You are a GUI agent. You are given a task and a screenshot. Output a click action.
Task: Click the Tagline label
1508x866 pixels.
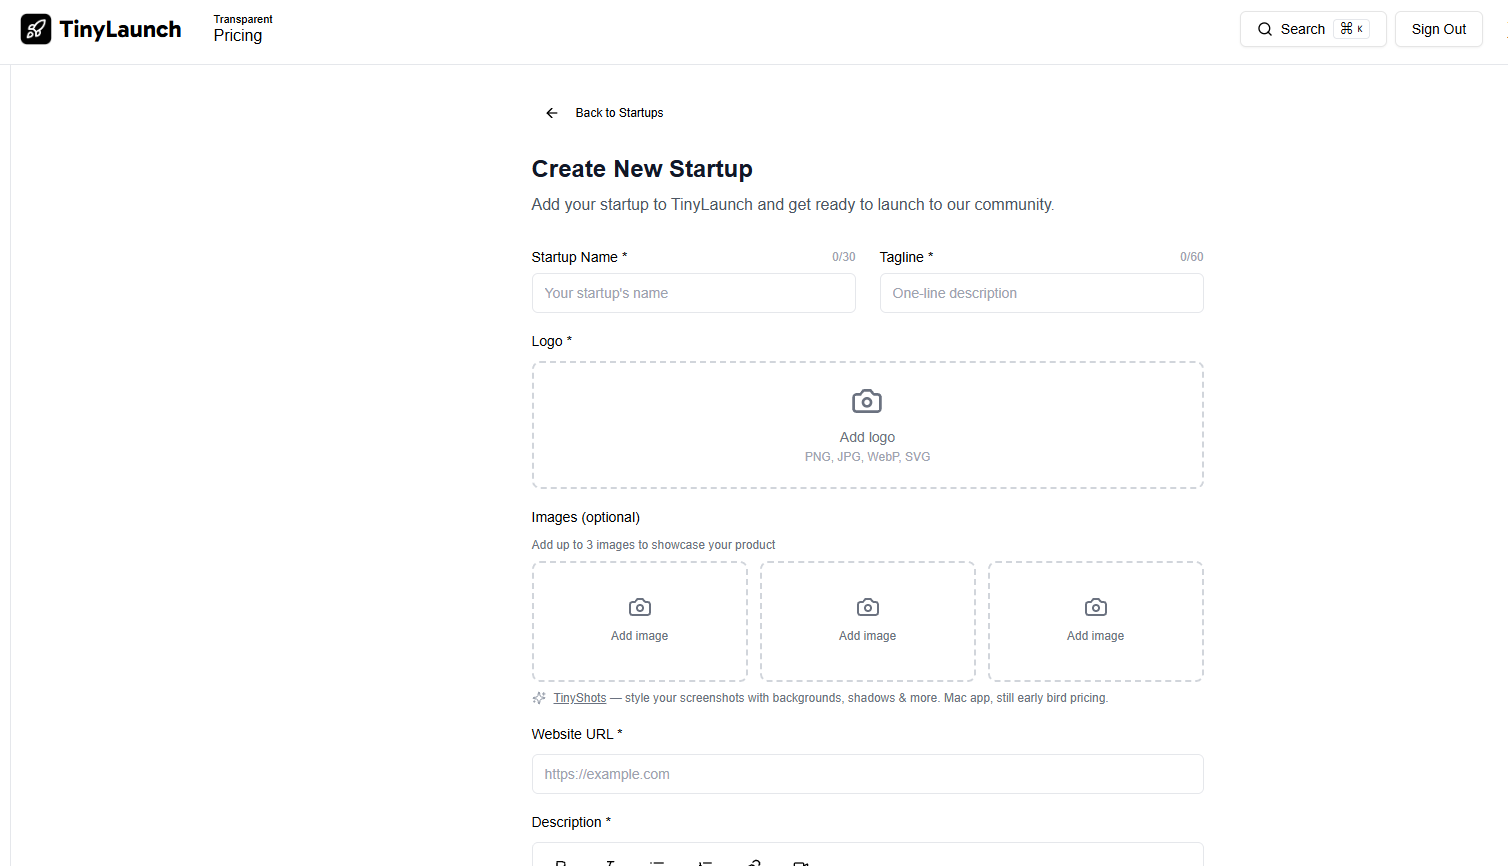[x=907, y=257]
